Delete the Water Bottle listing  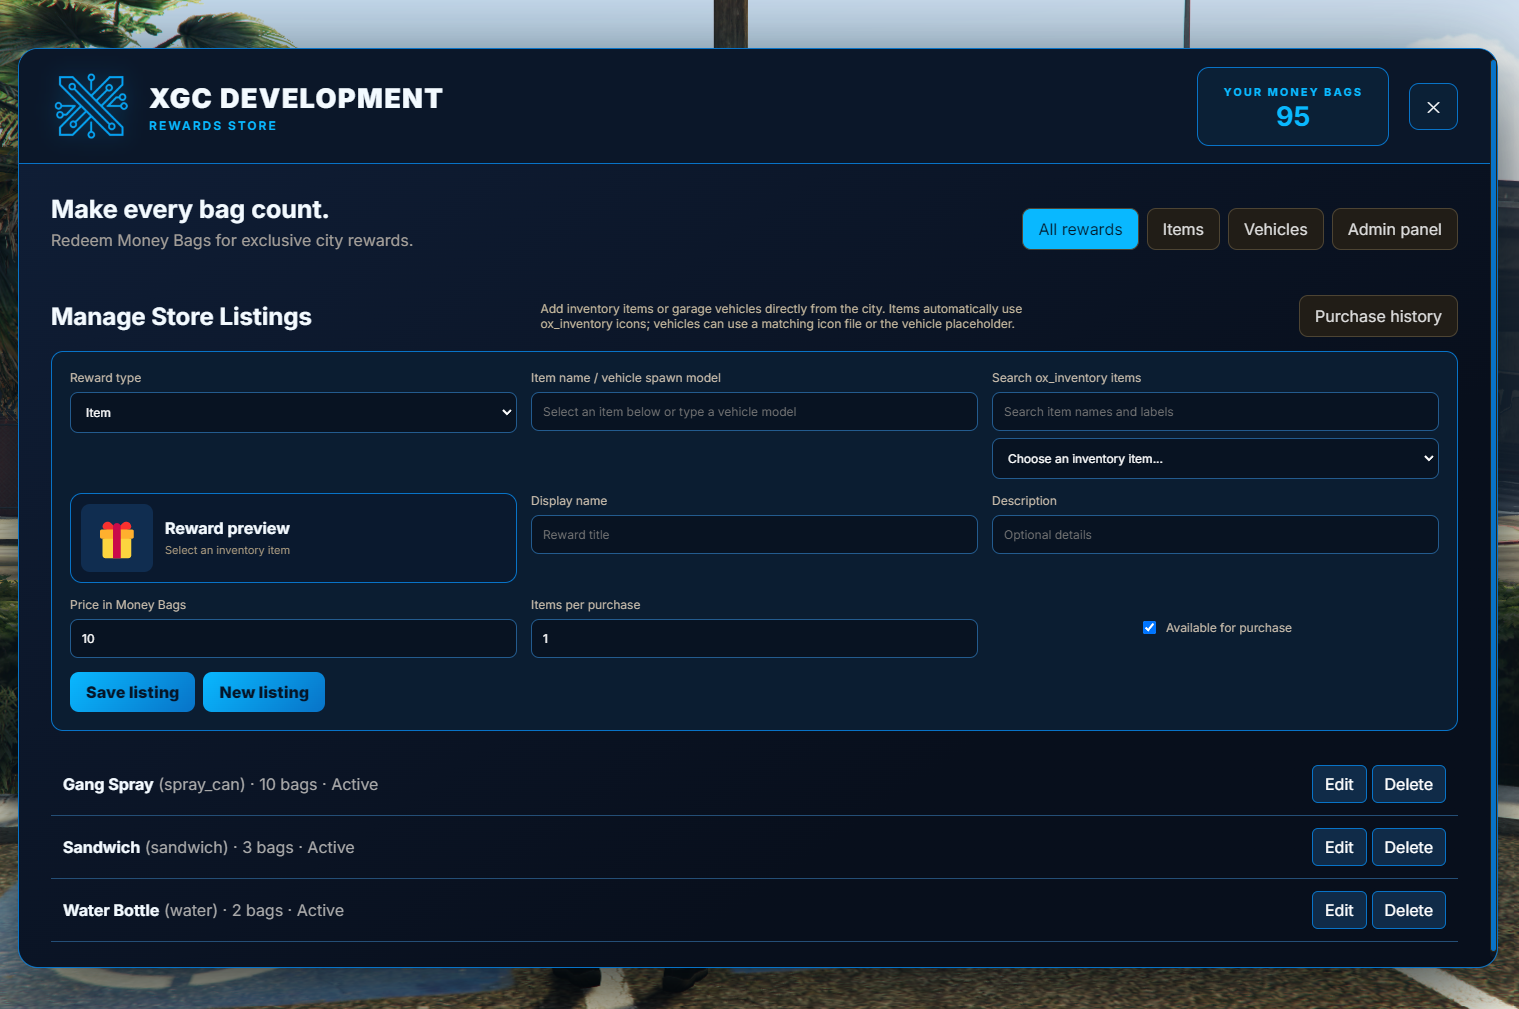(x=1408, y=910)
